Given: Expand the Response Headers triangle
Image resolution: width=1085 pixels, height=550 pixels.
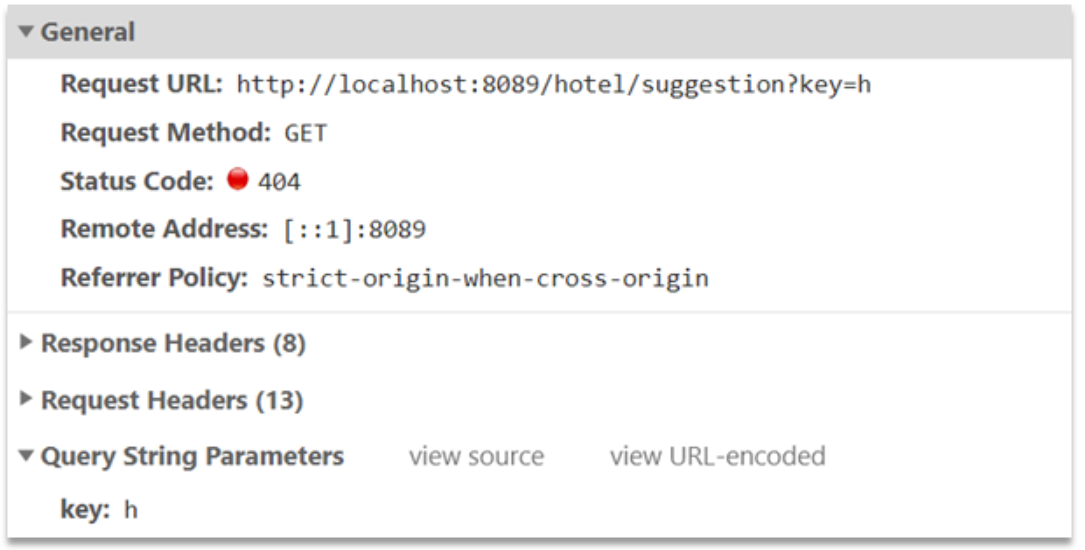Looking at the screenshot, I should coord(27,343).
